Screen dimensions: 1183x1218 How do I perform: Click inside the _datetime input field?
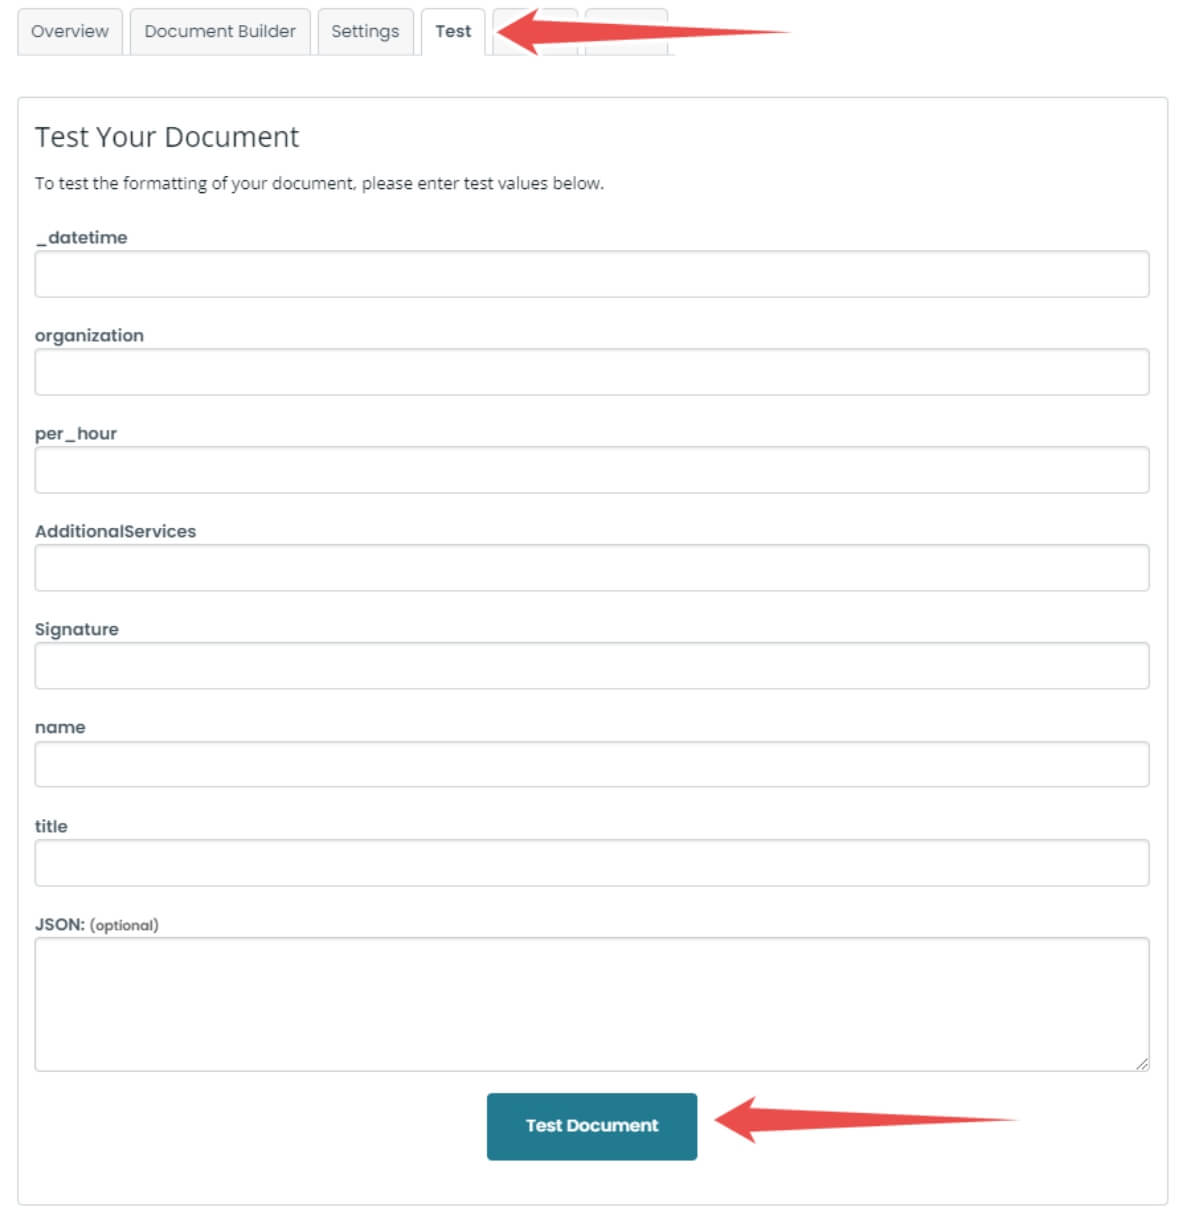point(591,273)
